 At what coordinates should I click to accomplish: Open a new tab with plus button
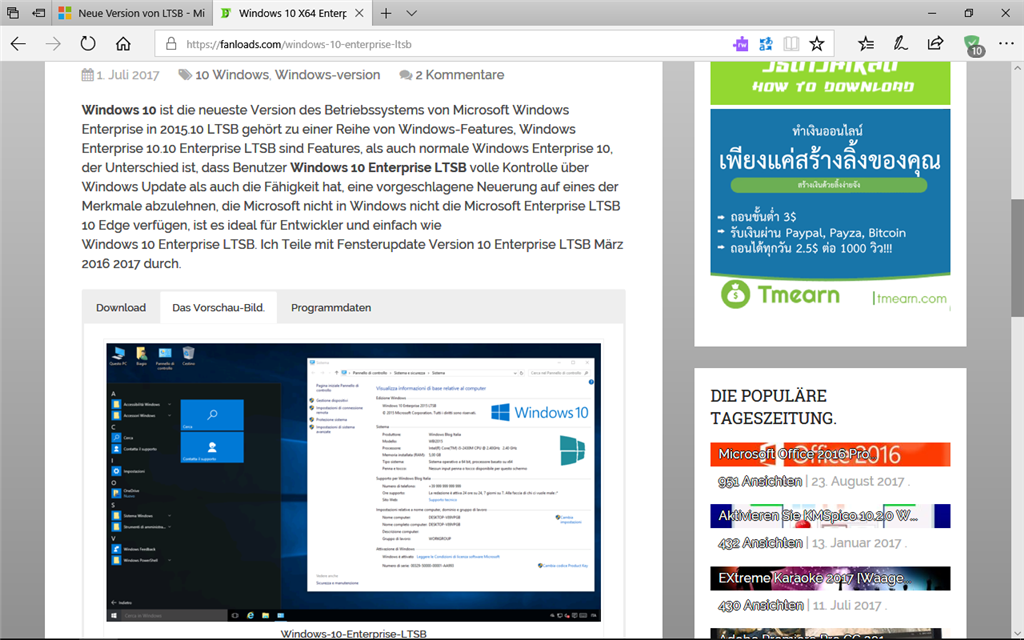[386, 13]
